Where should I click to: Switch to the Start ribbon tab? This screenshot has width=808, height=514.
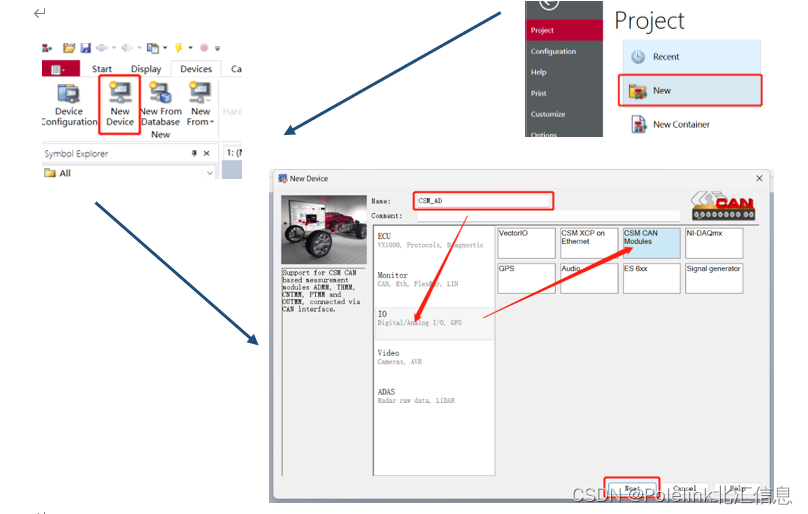click(102, 69)
